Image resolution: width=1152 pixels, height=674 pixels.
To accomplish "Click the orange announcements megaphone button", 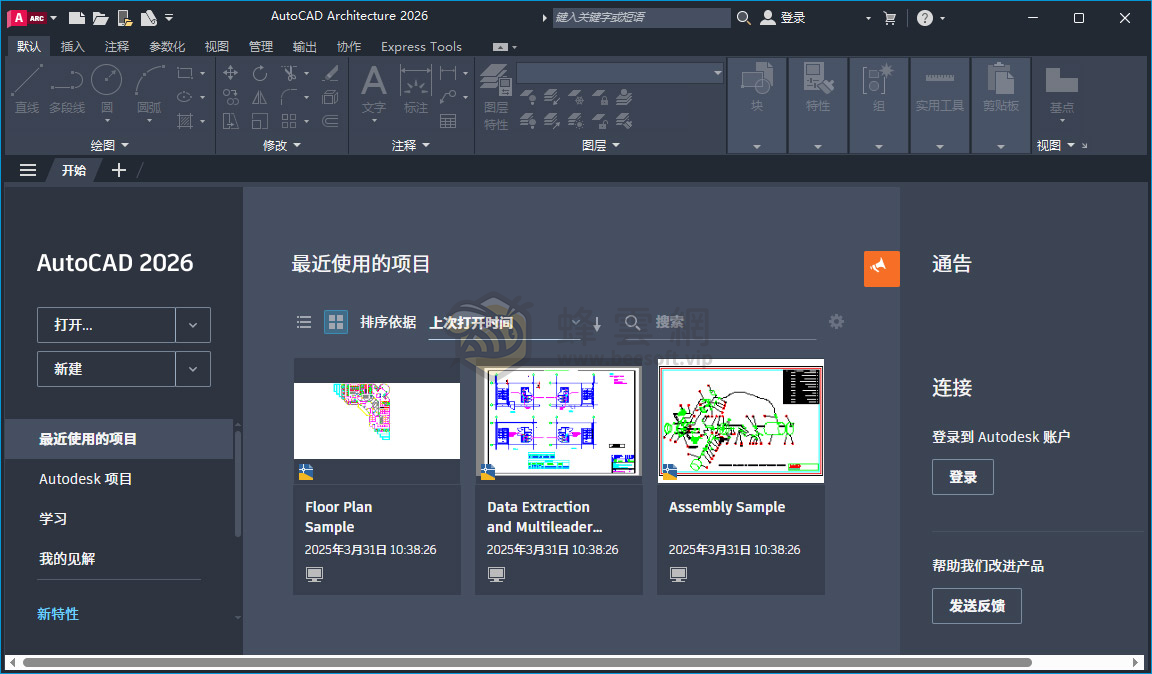I will pos(882,268).
